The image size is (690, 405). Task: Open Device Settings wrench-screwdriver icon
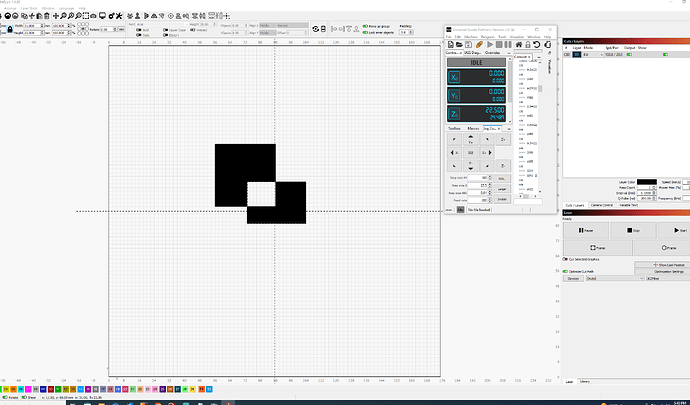(119, 16)
